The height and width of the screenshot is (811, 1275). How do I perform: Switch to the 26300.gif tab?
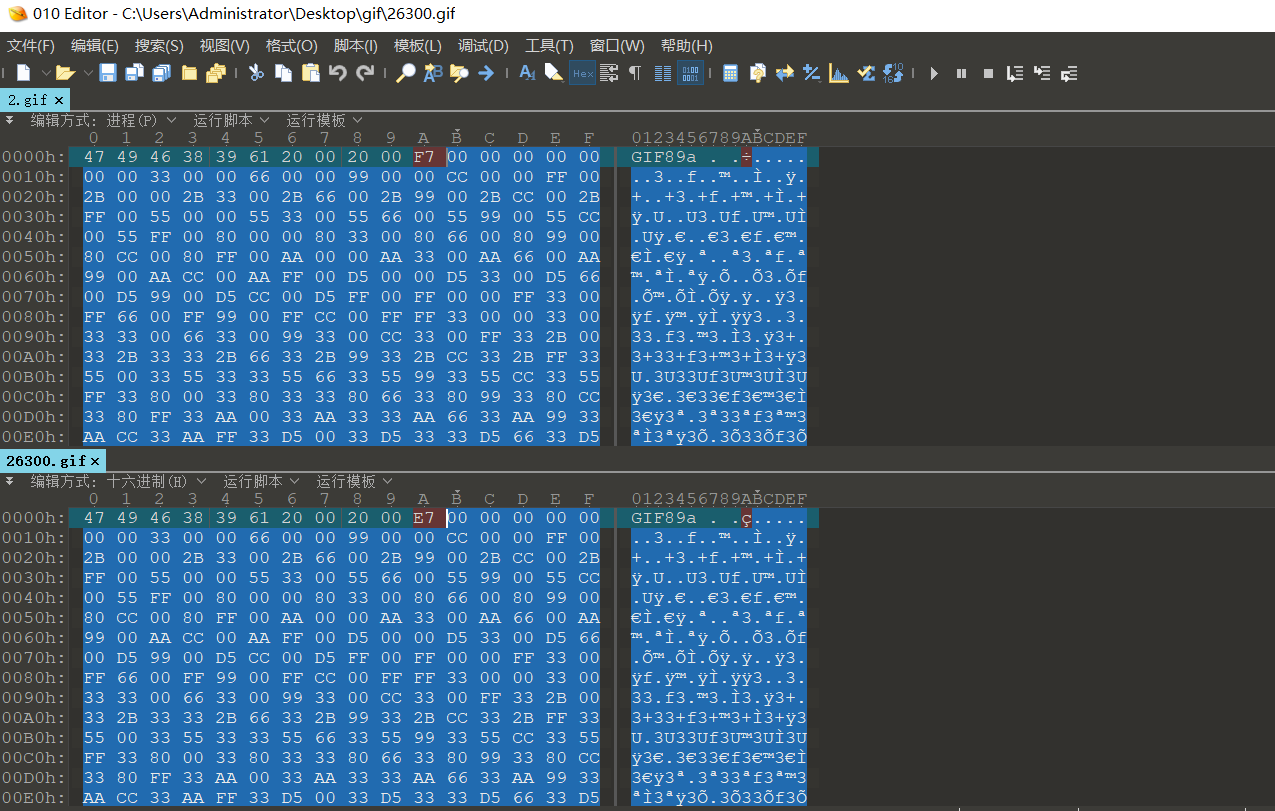tap(46, 461)
